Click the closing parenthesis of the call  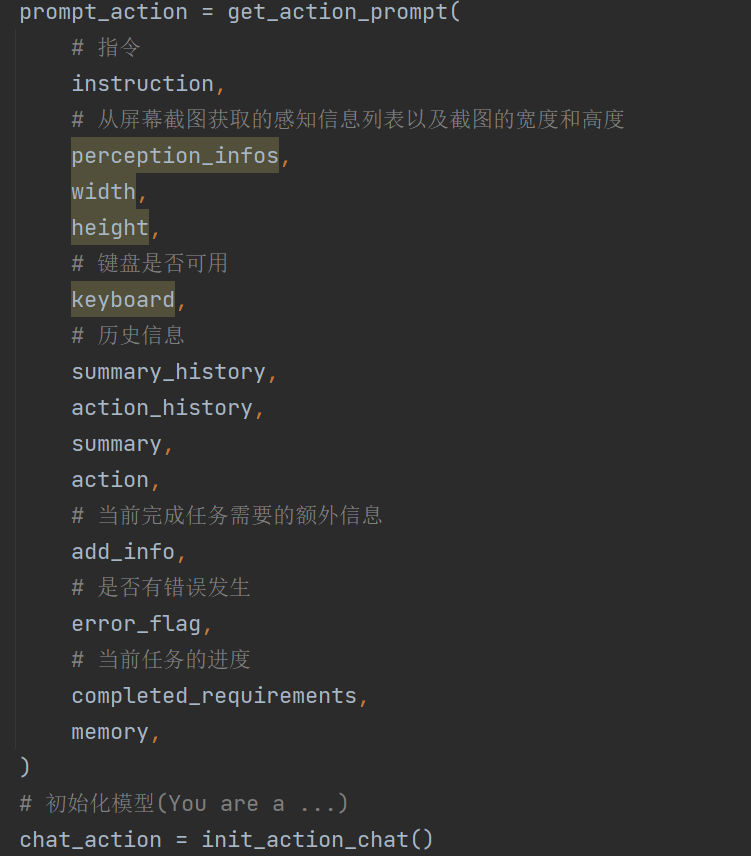(25, 767)
